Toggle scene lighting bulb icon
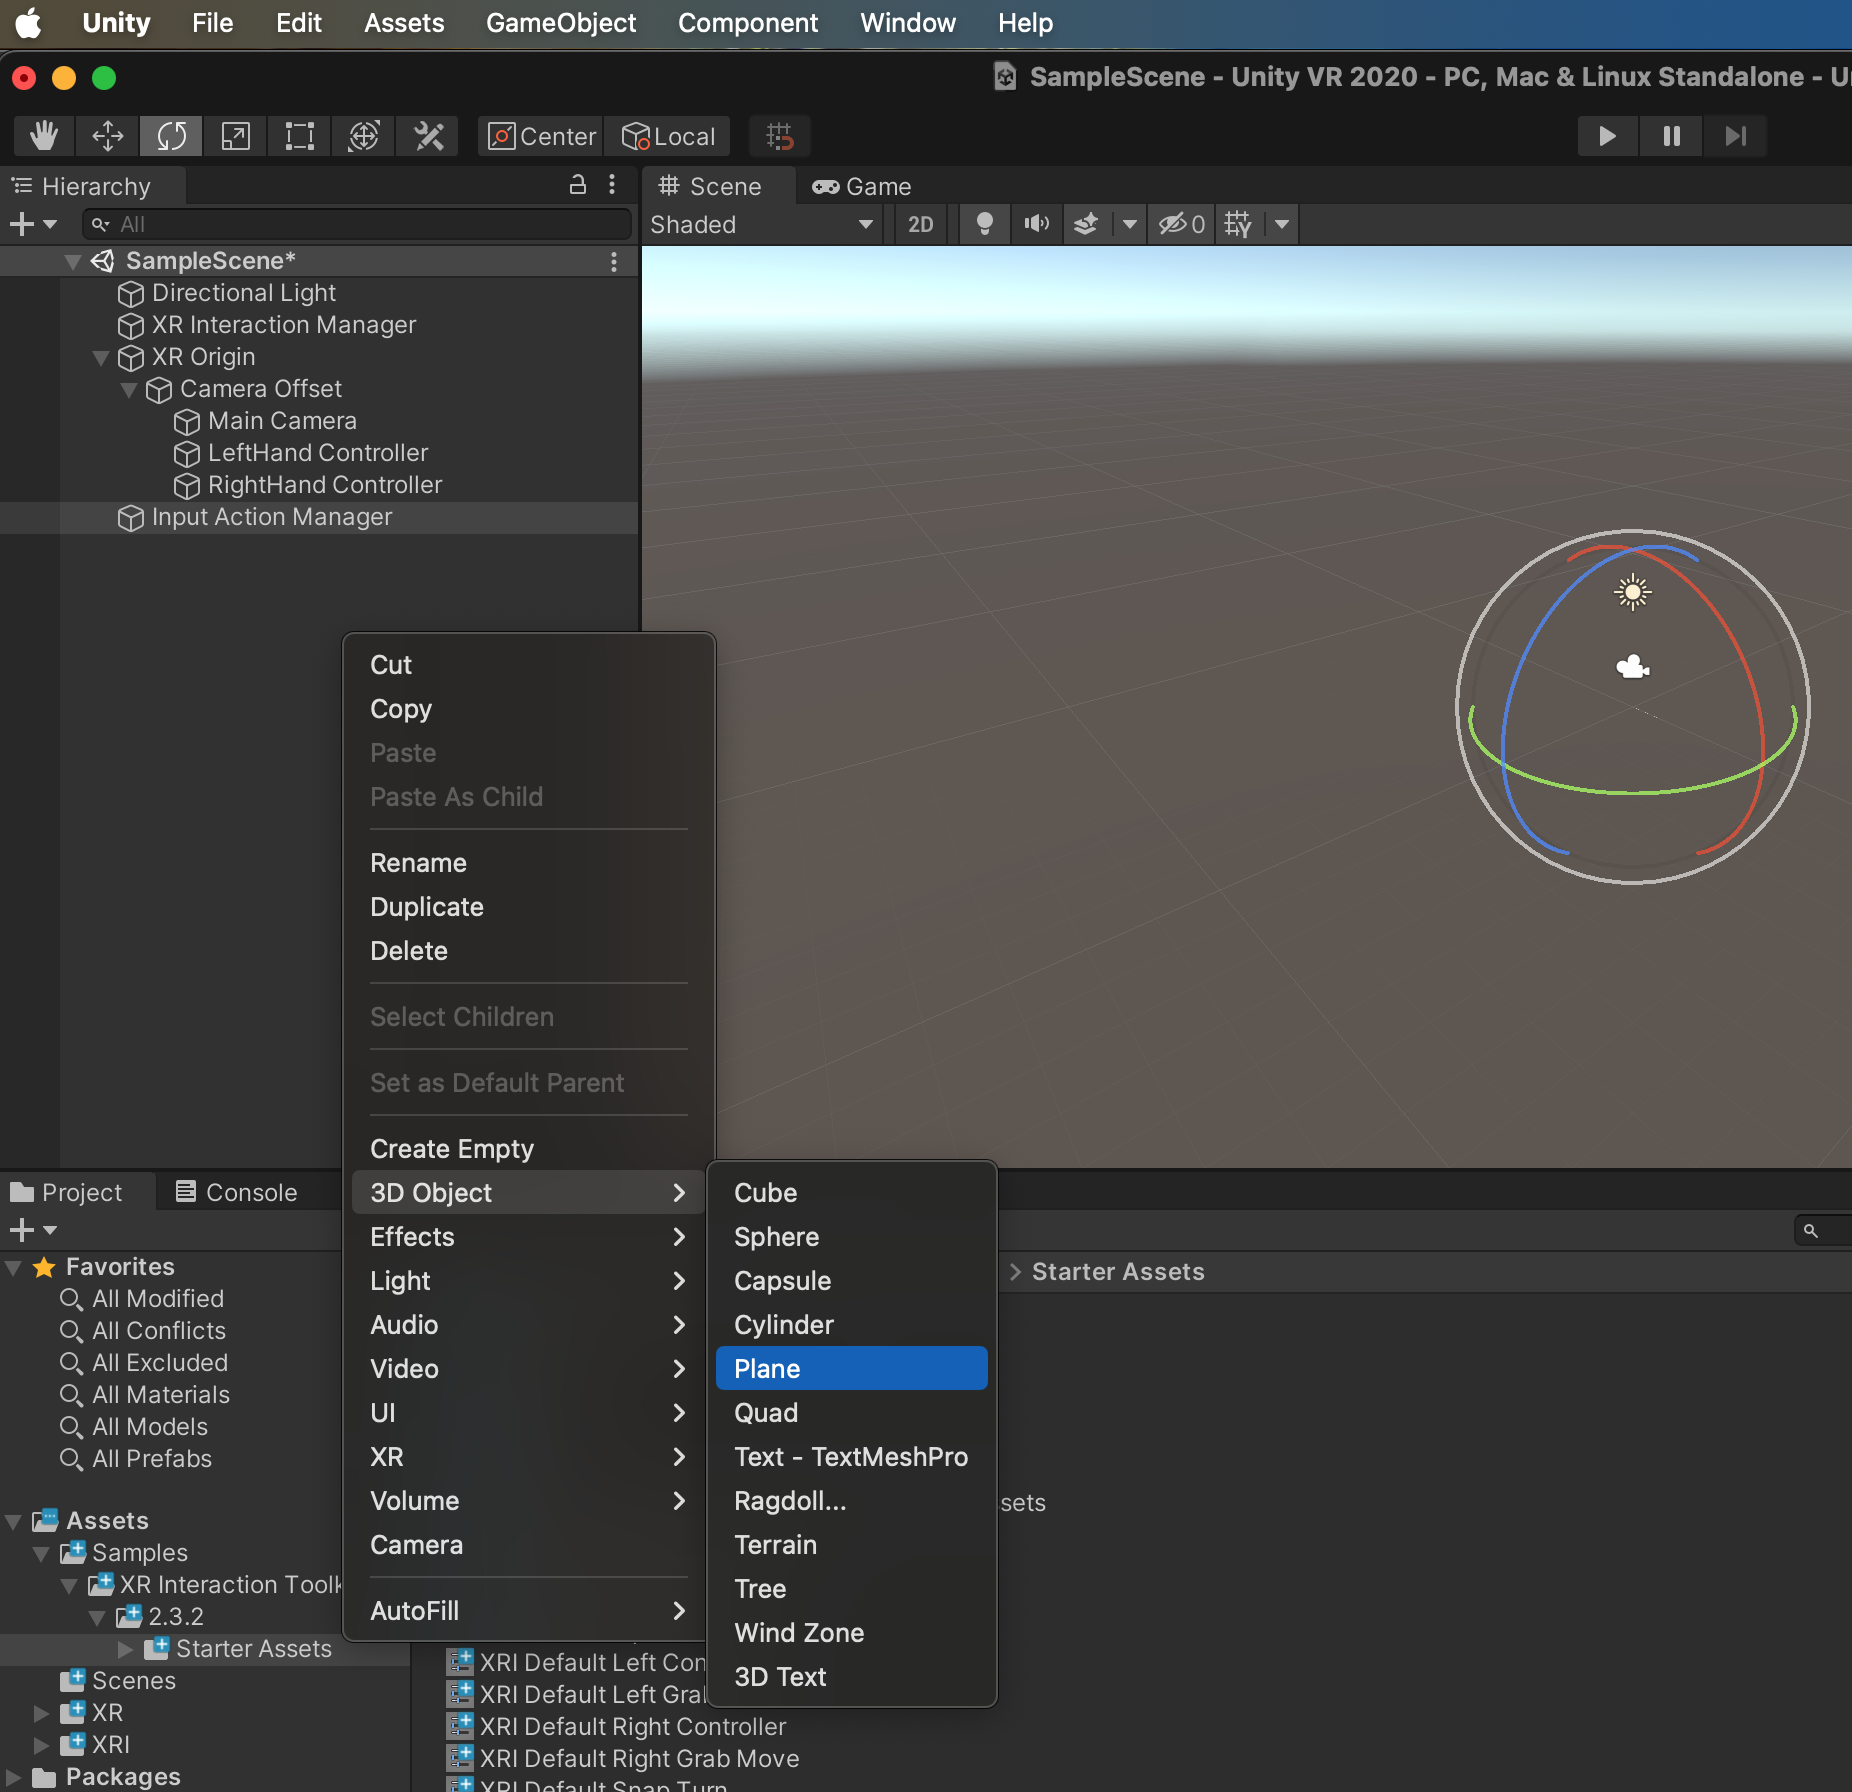Viewport: 1852px width, 1792px height. pos(984,224)
